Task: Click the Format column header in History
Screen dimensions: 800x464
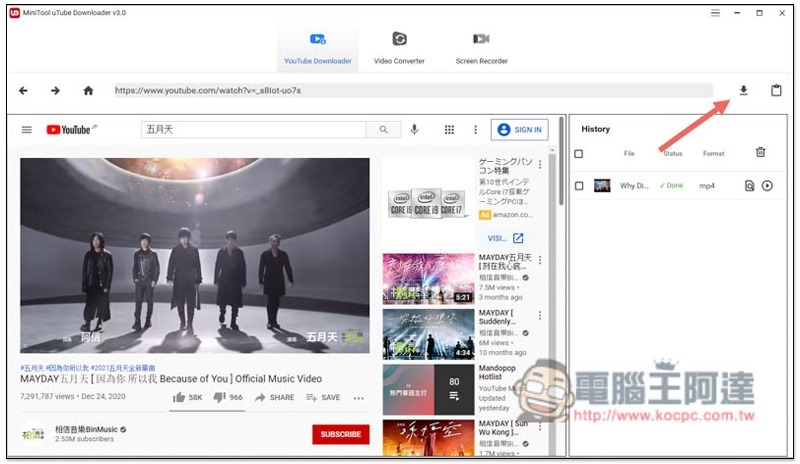Action: 713,153
